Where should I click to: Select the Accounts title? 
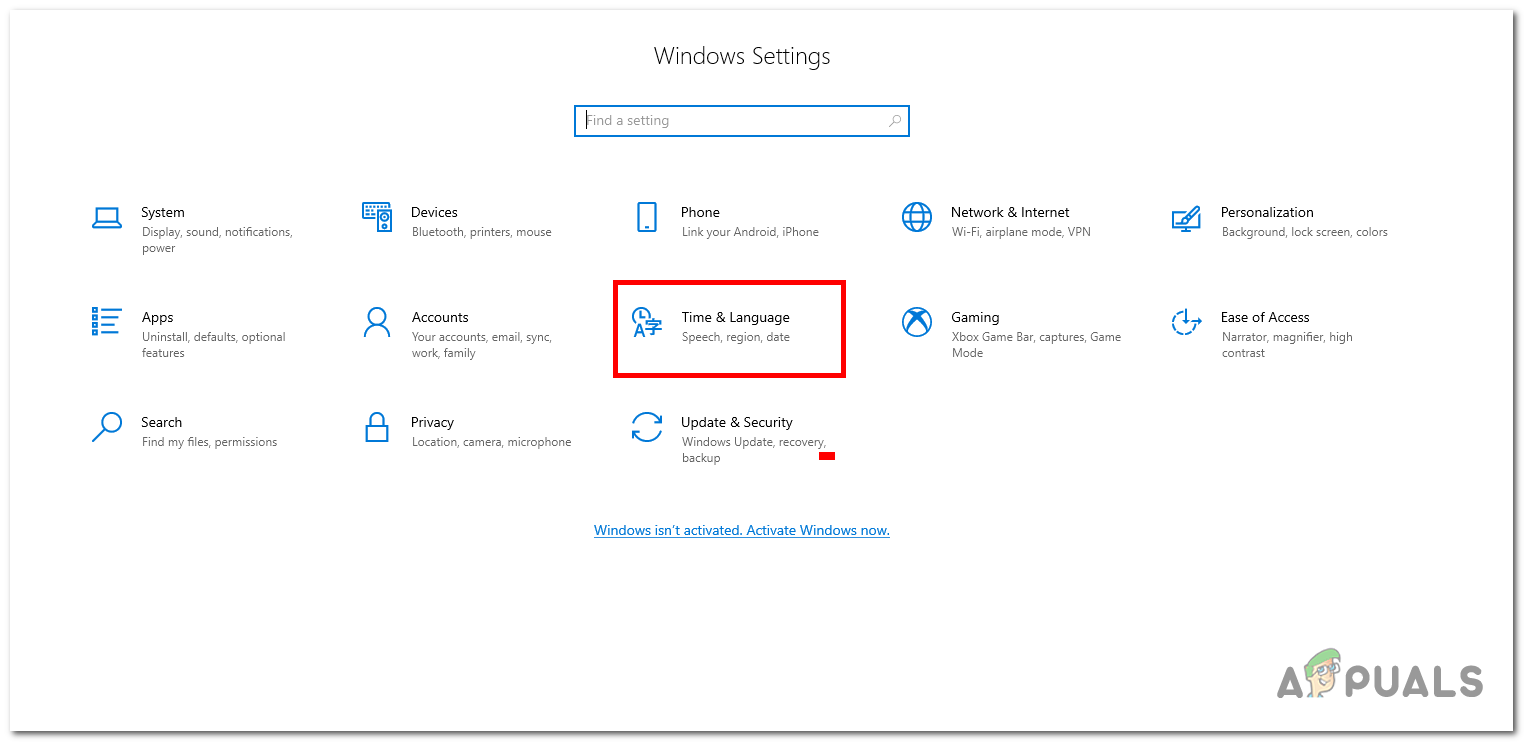pyautogui.click(x=440, y=317)
